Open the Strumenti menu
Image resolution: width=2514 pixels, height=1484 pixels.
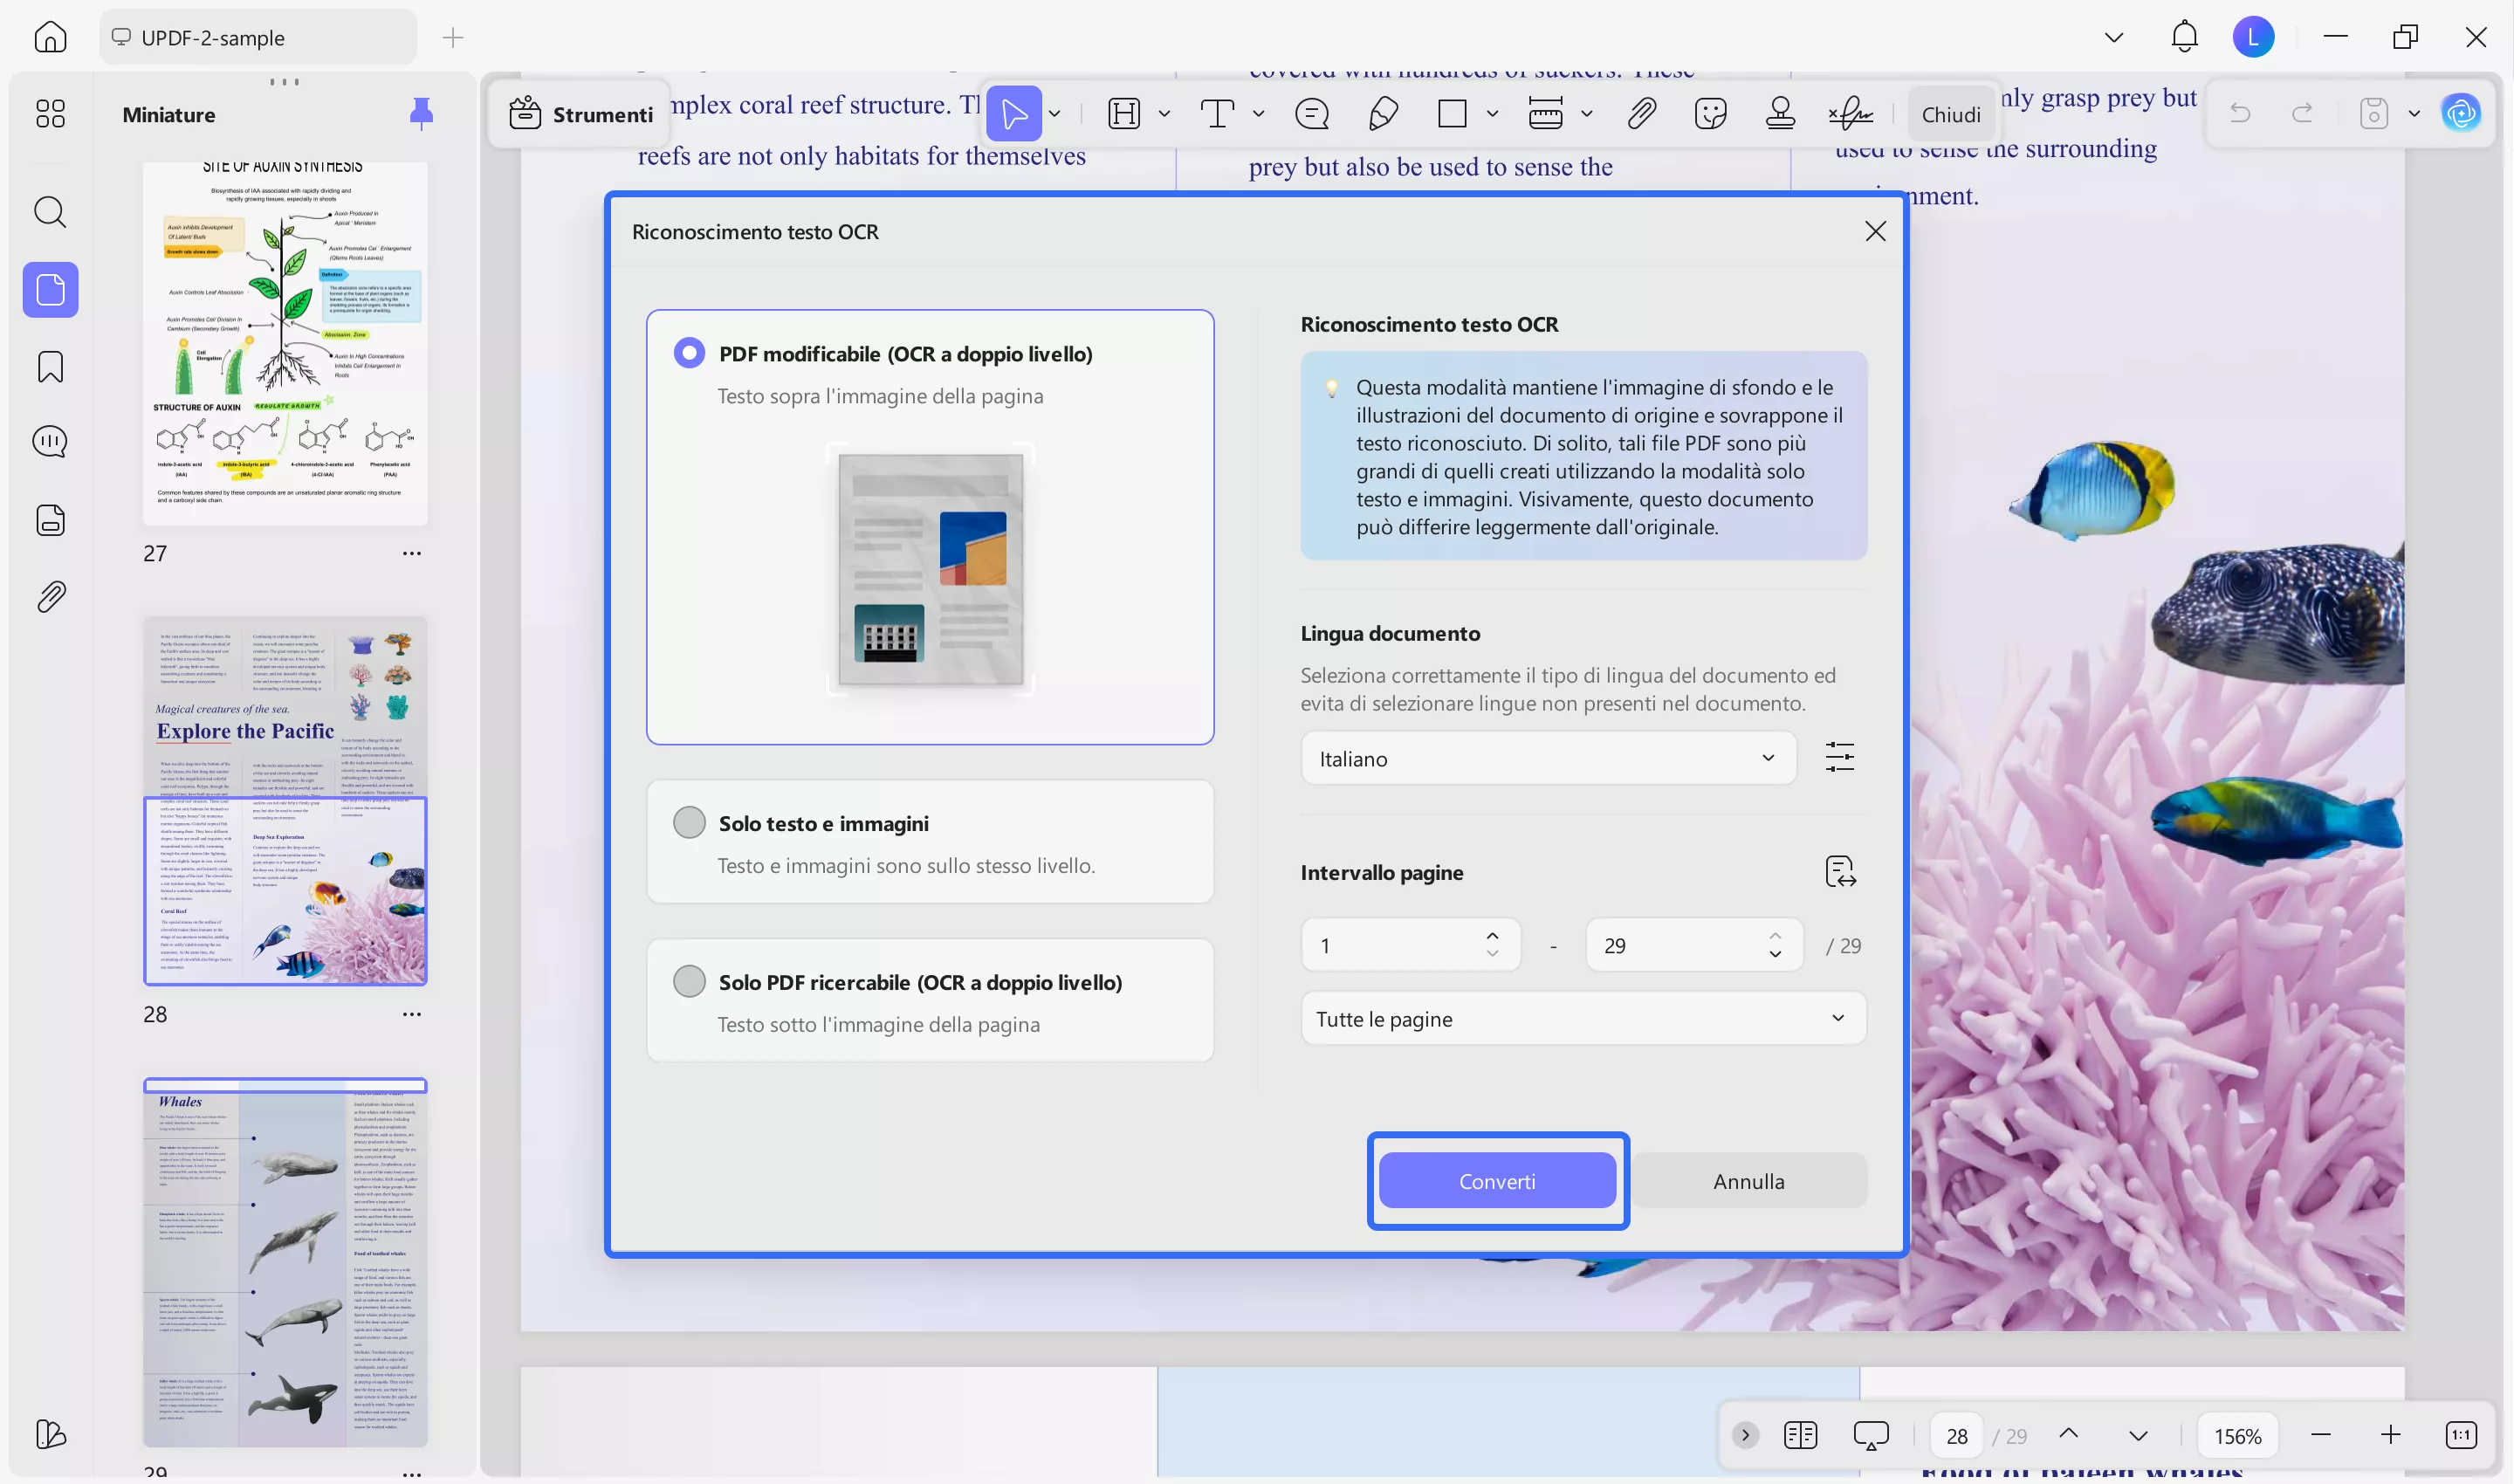582,114
